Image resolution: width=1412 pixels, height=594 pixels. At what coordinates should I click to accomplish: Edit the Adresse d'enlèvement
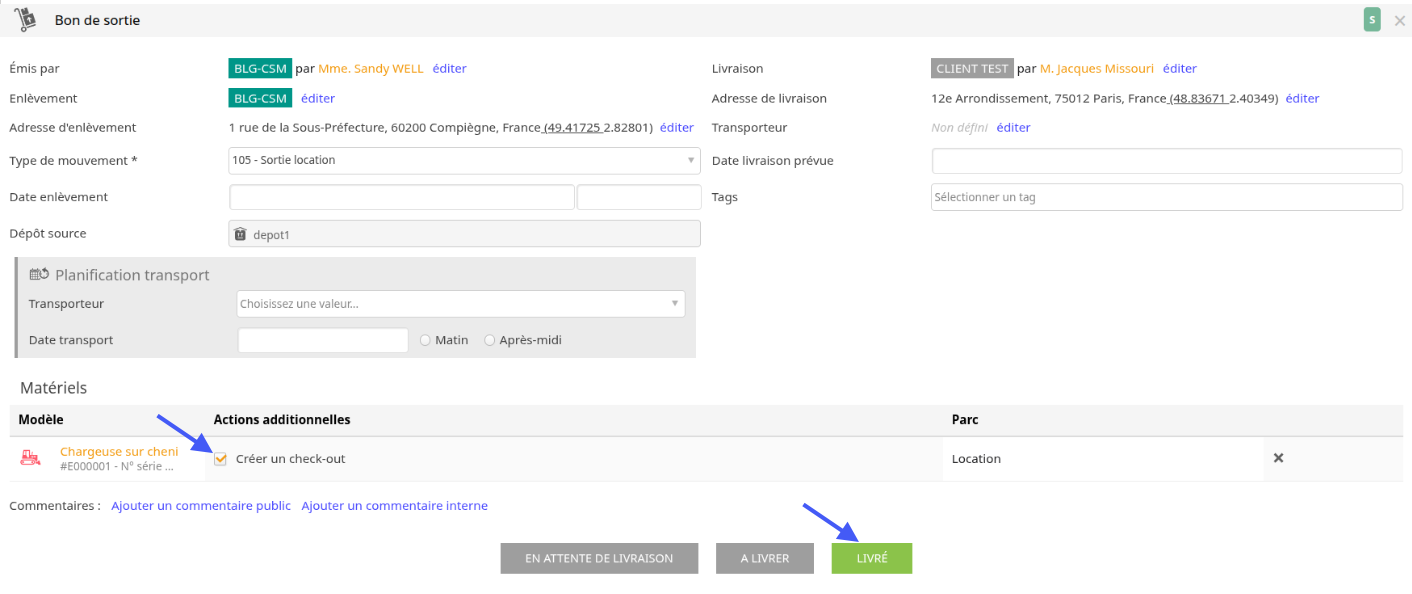pyautogui.click(x=677, y=127)
